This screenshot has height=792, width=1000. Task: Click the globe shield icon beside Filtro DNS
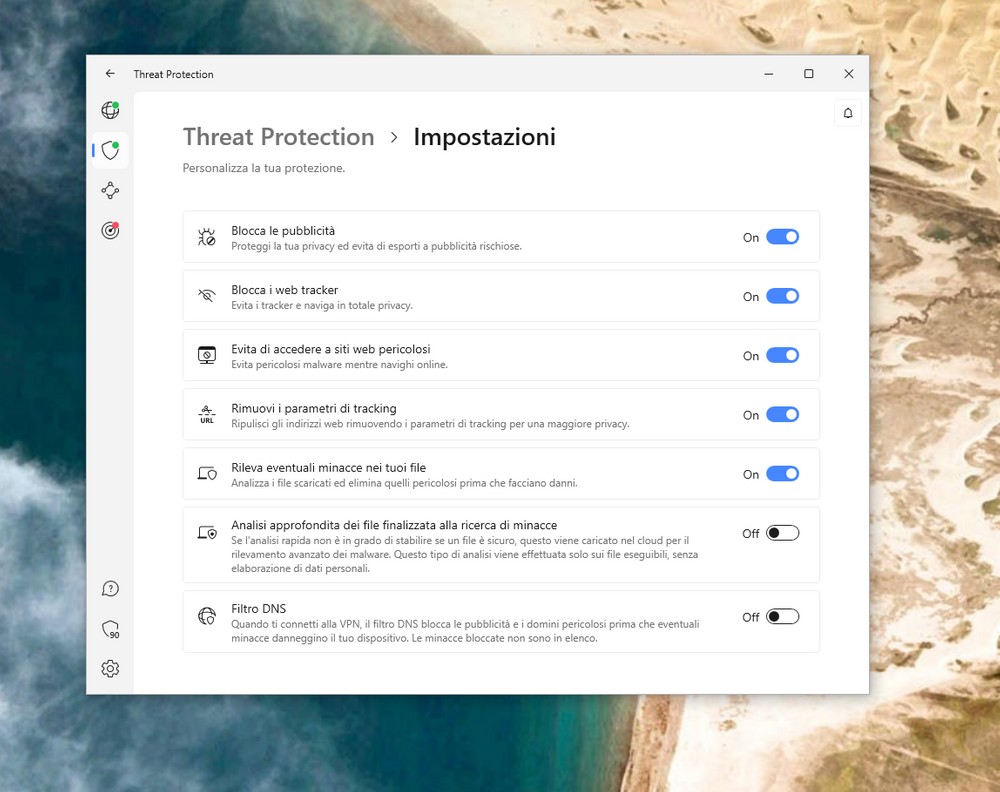coord(207,616)
